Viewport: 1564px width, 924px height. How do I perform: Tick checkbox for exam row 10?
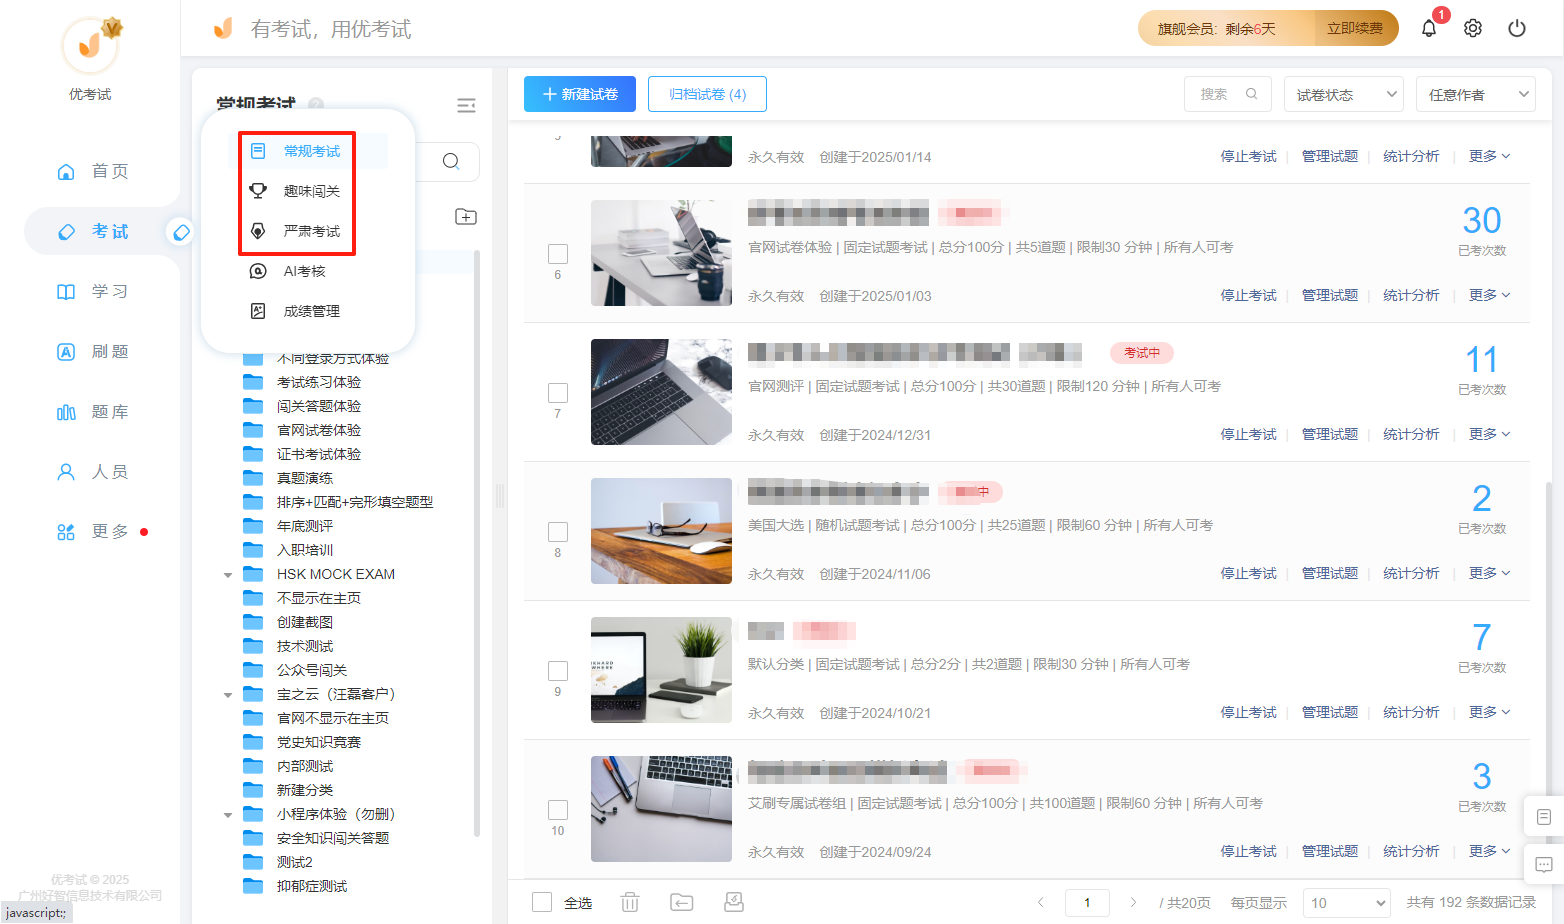[x=558, y=810]
